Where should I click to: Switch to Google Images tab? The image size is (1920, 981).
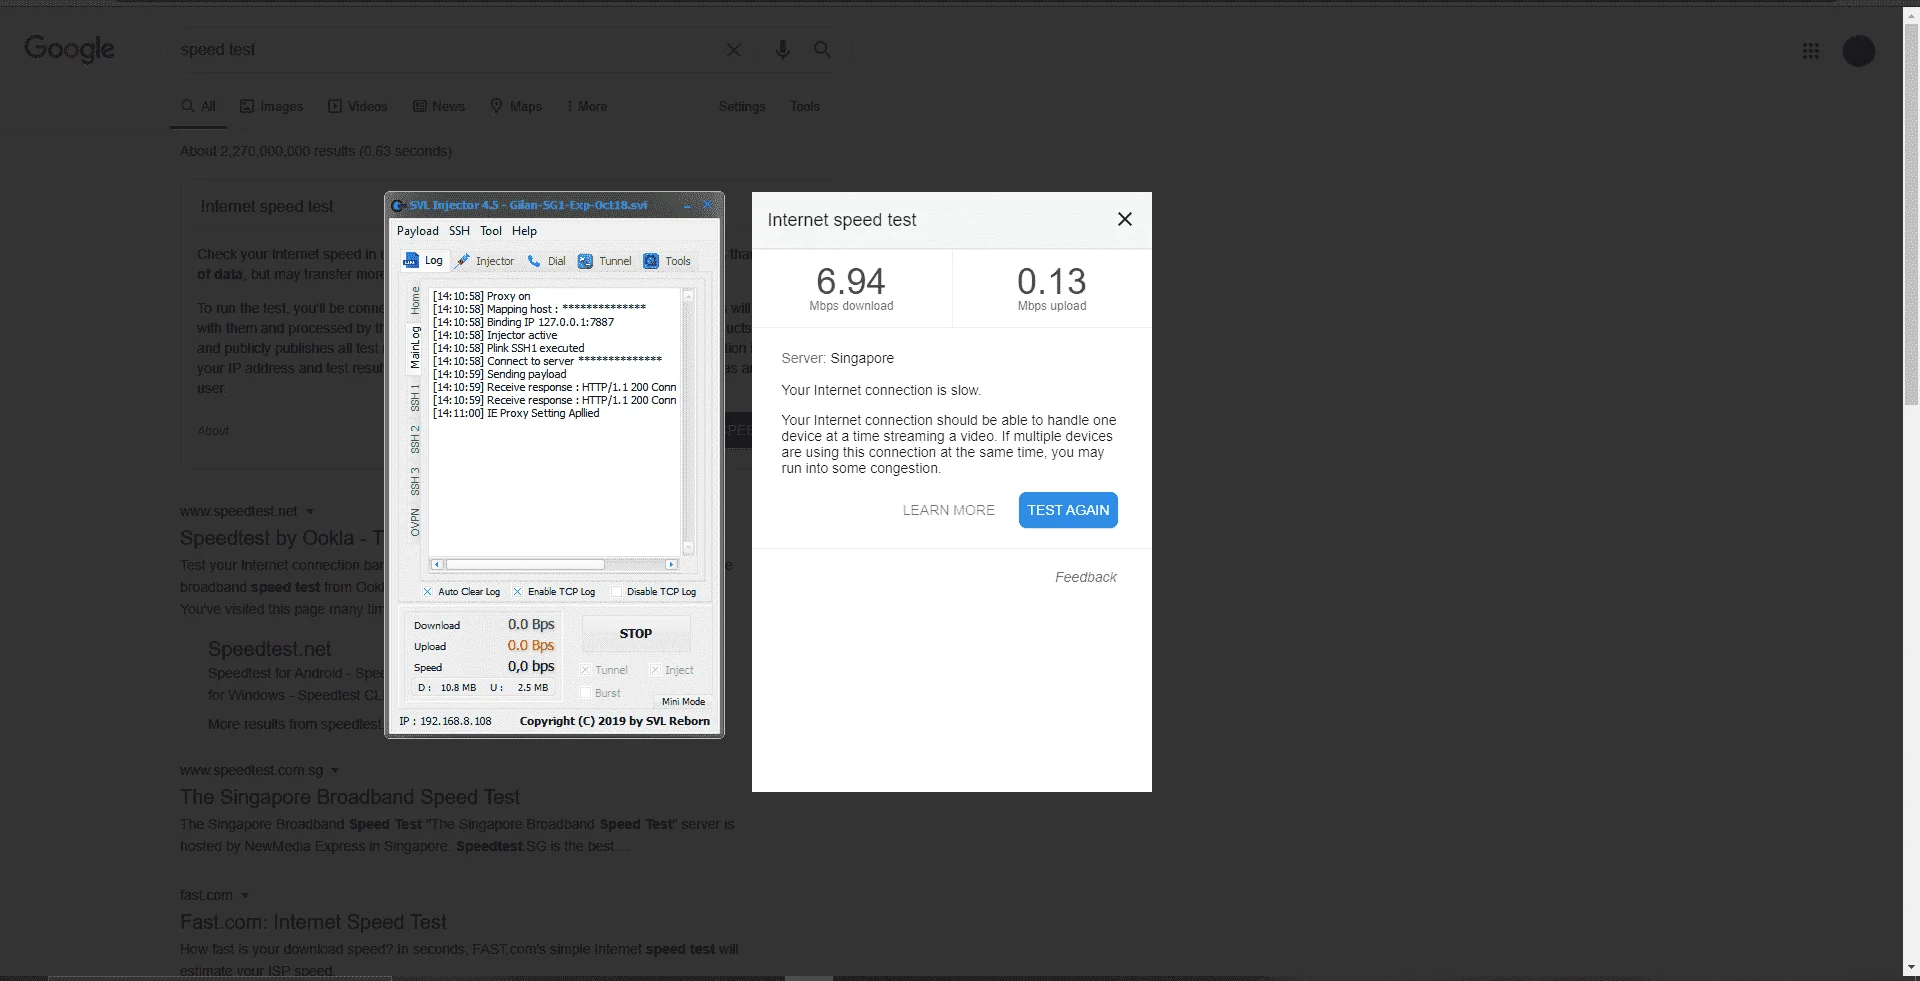271,106
